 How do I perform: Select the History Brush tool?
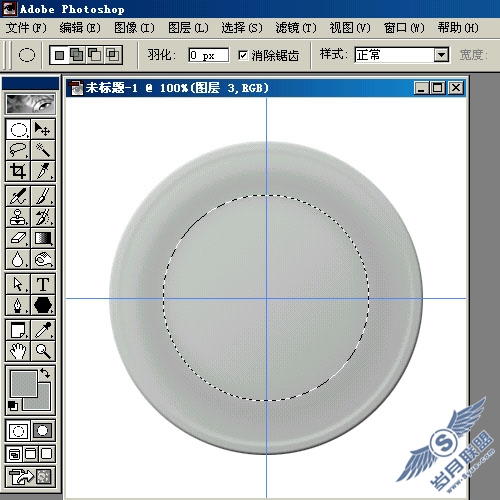pos(43,217)
